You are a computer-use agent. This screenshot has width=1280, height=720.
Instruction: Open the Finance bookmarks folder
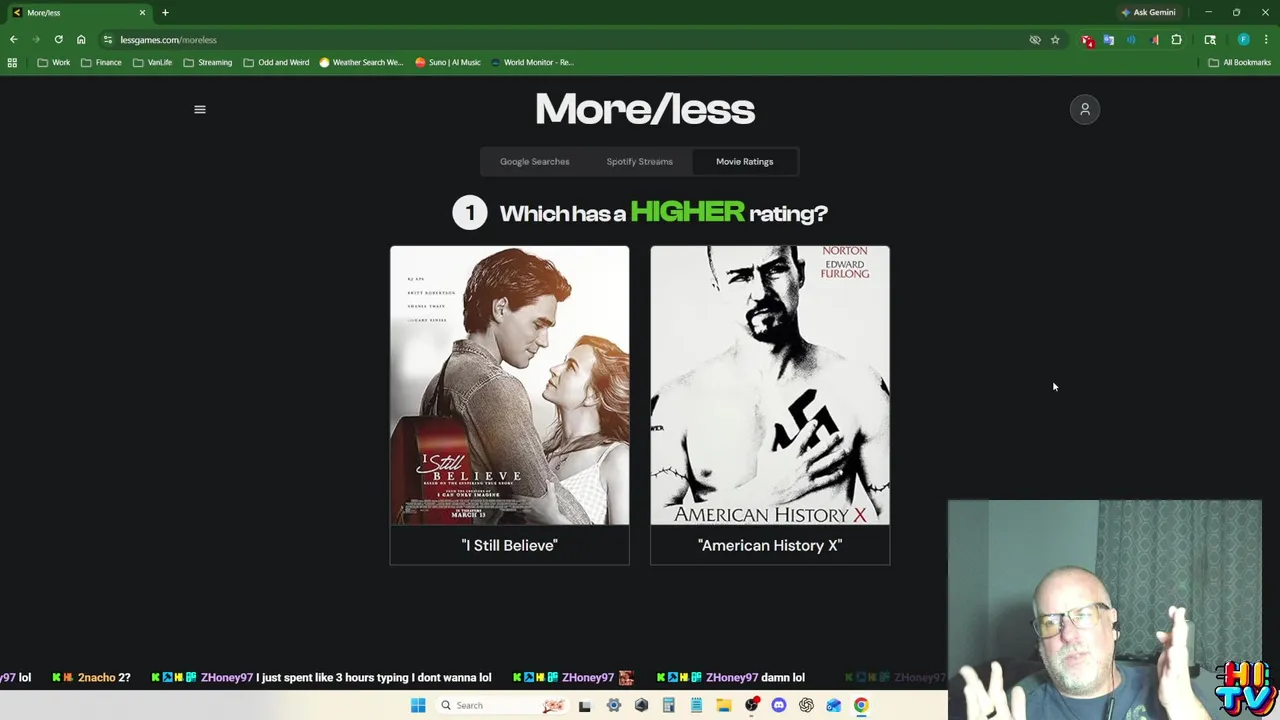click(101, 62)
